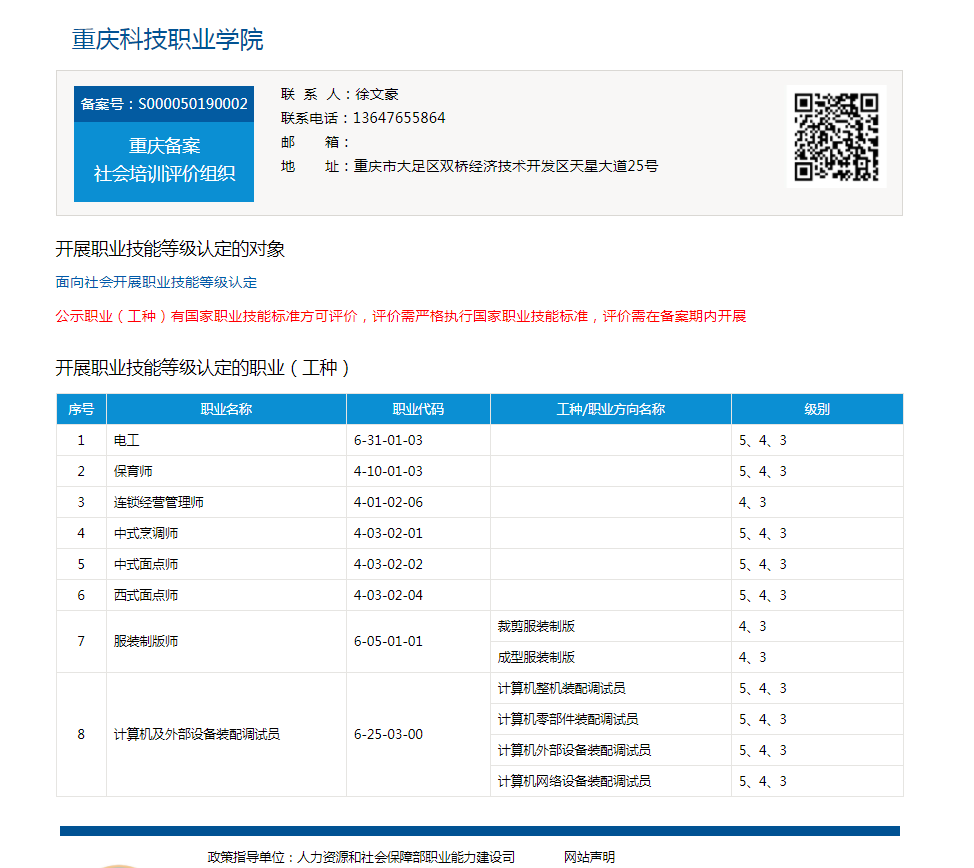Click the 电工 occupation cell
The image size is (974, 868).
click(x=226, y=441)
